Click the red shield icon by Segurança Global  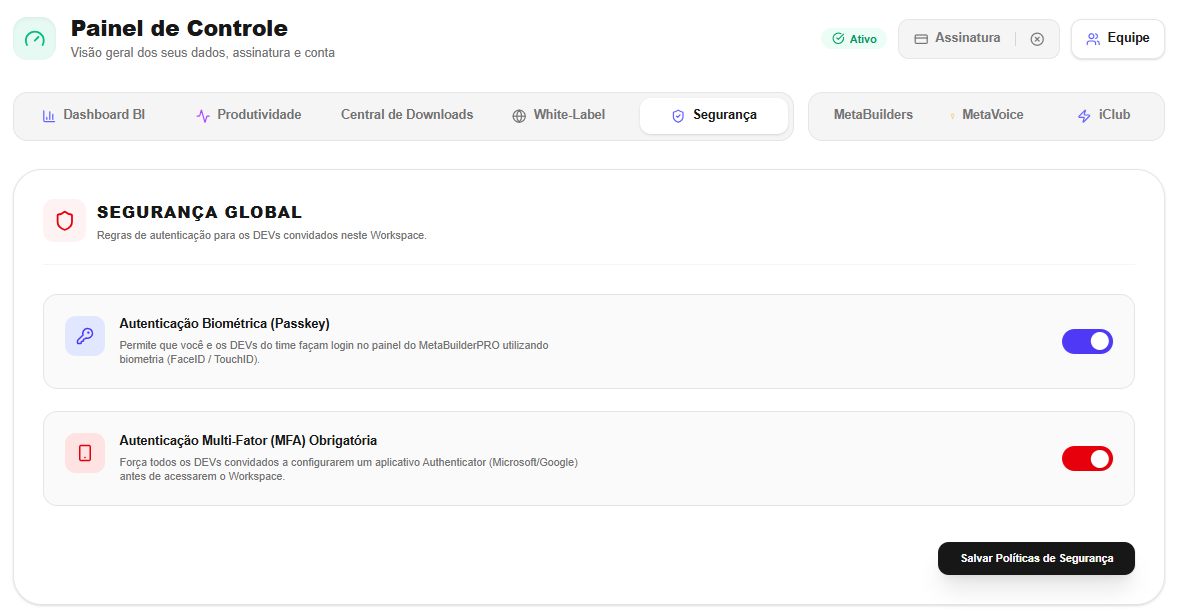pos(65,221)
